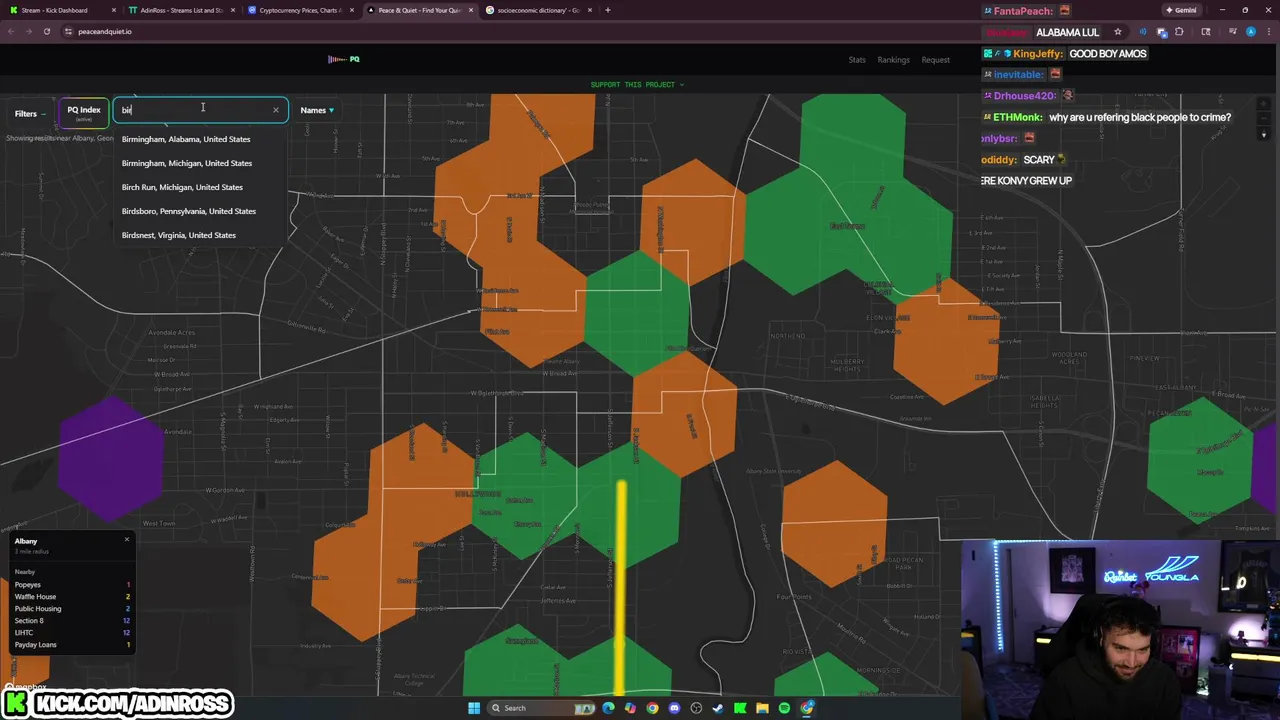Collapse the Filters panel
Viewport: 1280px width, 720px height.
click(30, 113)
